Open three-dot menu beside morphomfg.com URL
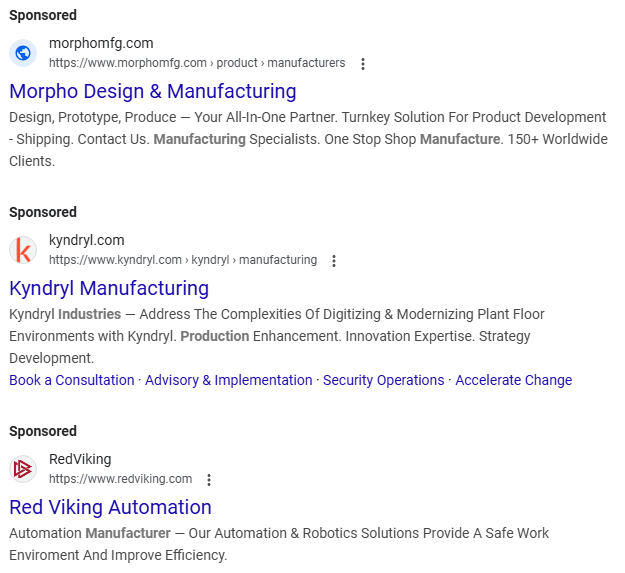The width and height of the screenshot is (625, 573). [x=363, y=64]
